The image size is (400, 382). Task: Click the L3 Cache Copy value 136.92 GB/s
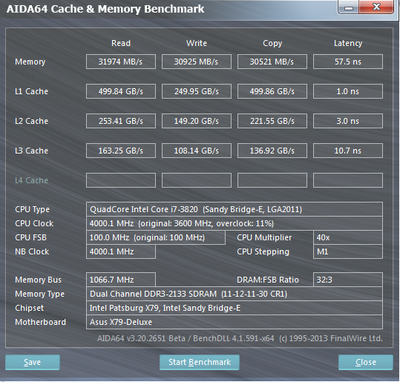pyautogui.click(x=272, y=151)
